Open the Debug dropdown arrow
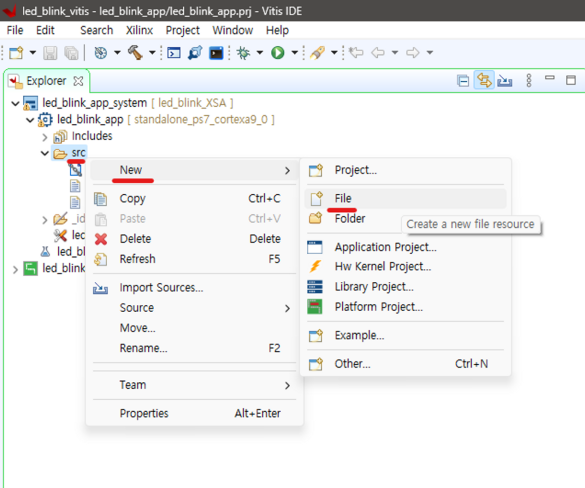Image resolution: width=585 pixels, height=488 pixels. point(260,53)
